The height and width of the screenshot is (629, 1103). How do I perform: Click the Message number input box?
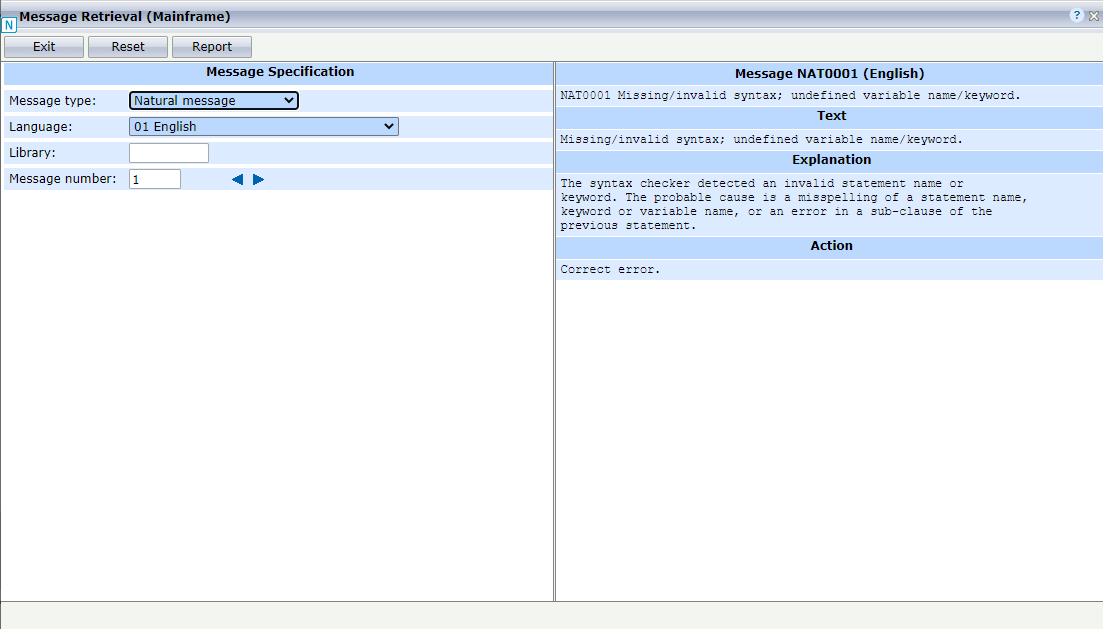coord(154,178)
